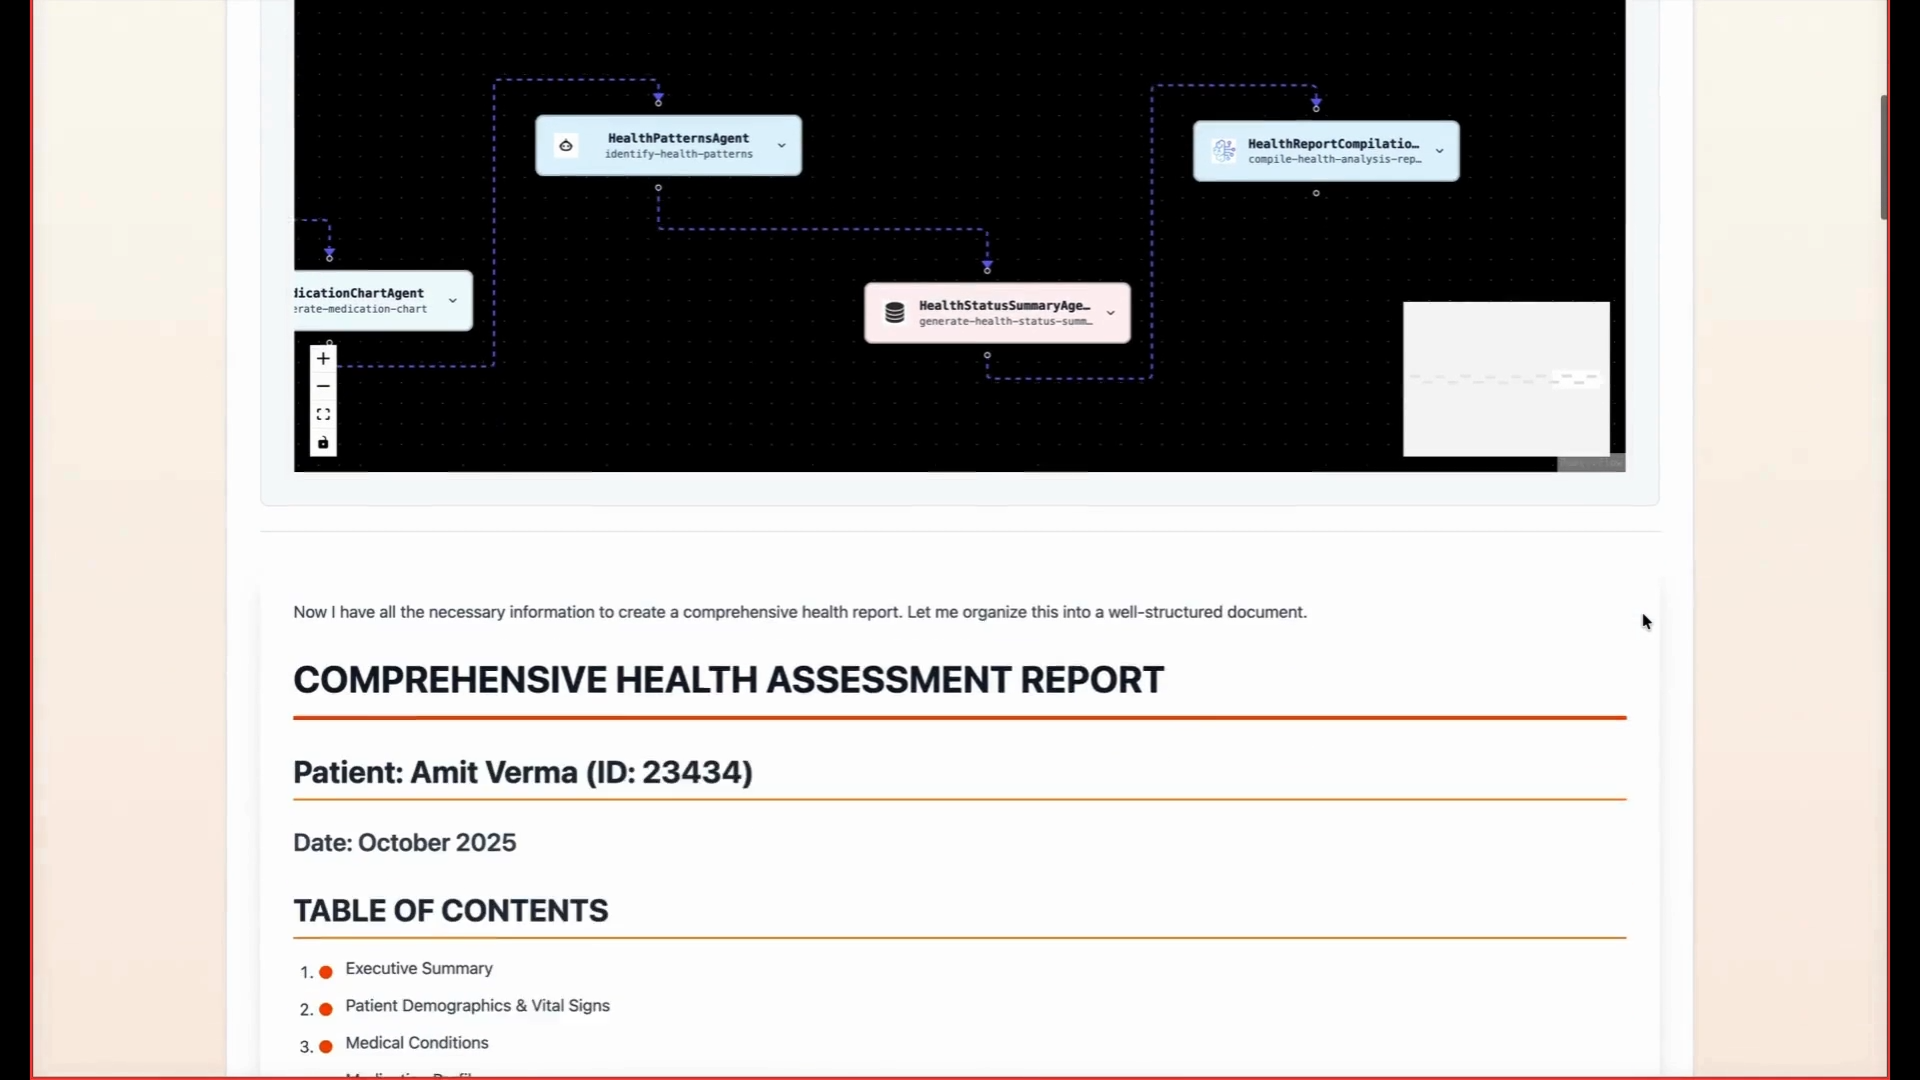This screenshot has width=1920, height=1080.
Task: Expand the HealthReportCompilation node chevron
Action: click(1440, 151)
